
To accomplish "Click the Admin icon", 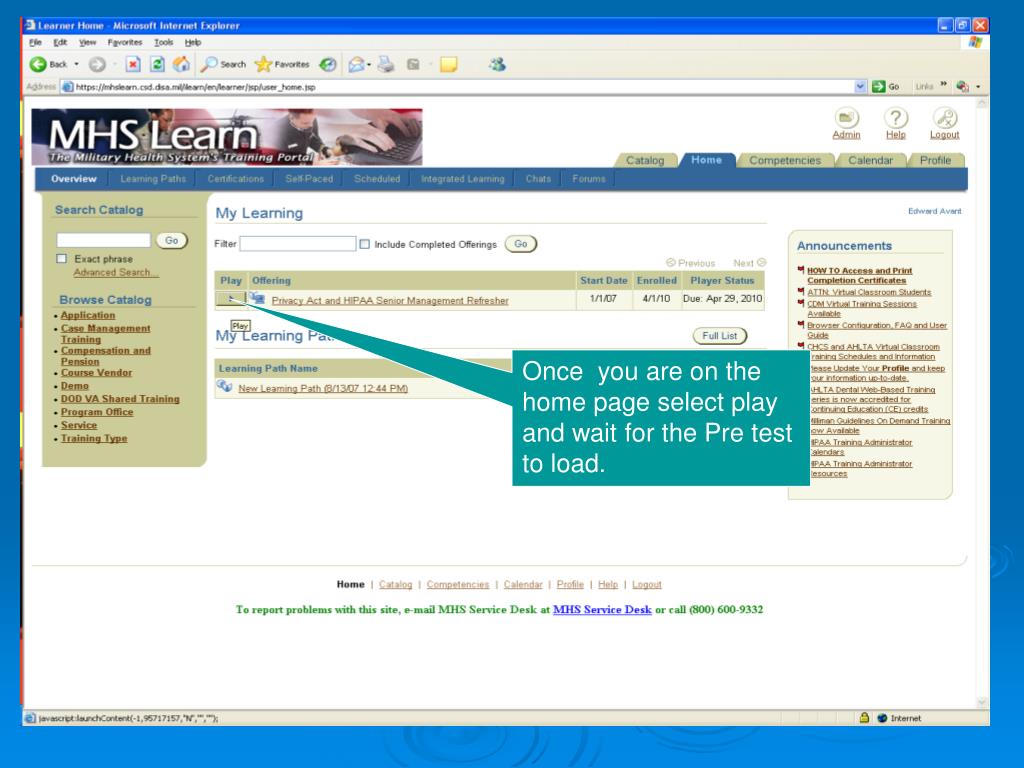I will (x=846, y=118).
